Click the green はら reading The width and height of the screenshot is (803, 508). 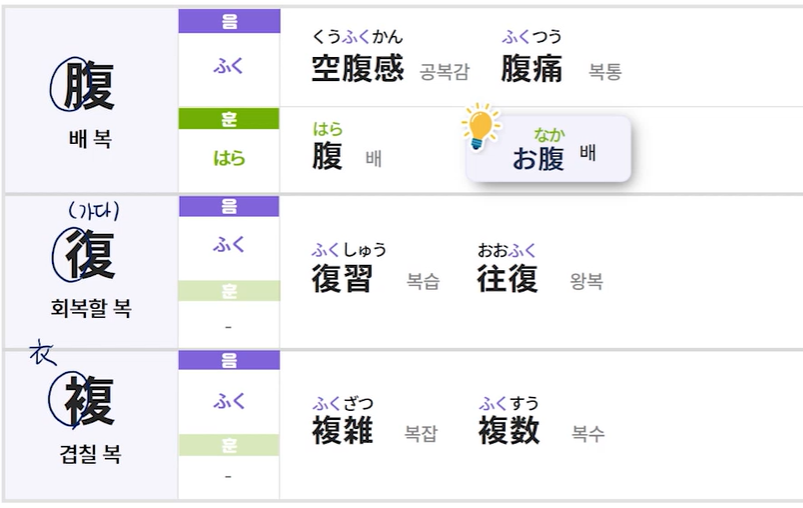pyautogui.click(x=229, y=158)
